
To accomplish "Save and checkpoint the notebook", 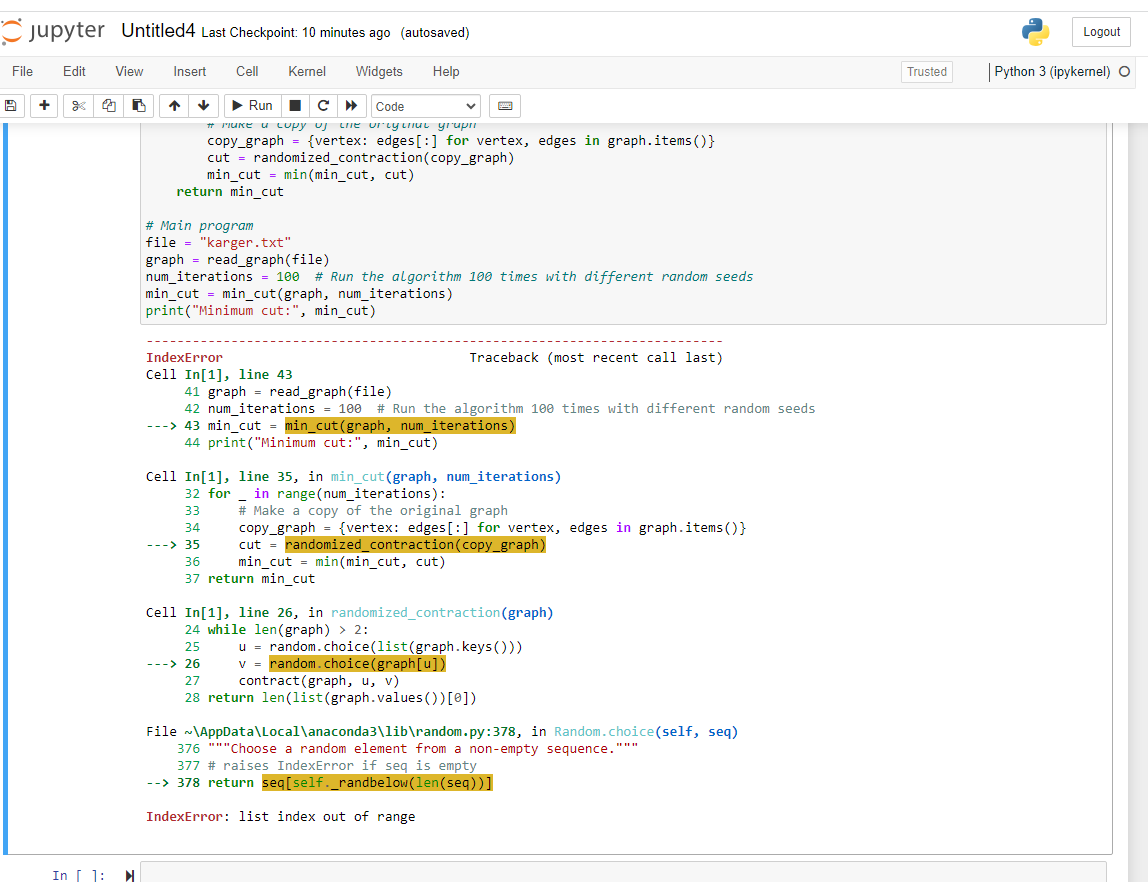I will 11,106.
